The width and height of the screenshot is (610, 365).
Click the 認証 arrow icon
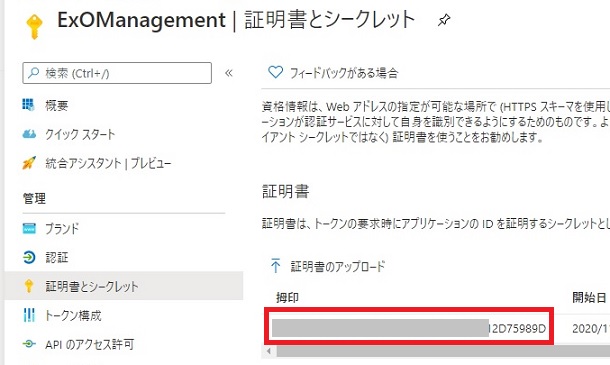[29, 257]
